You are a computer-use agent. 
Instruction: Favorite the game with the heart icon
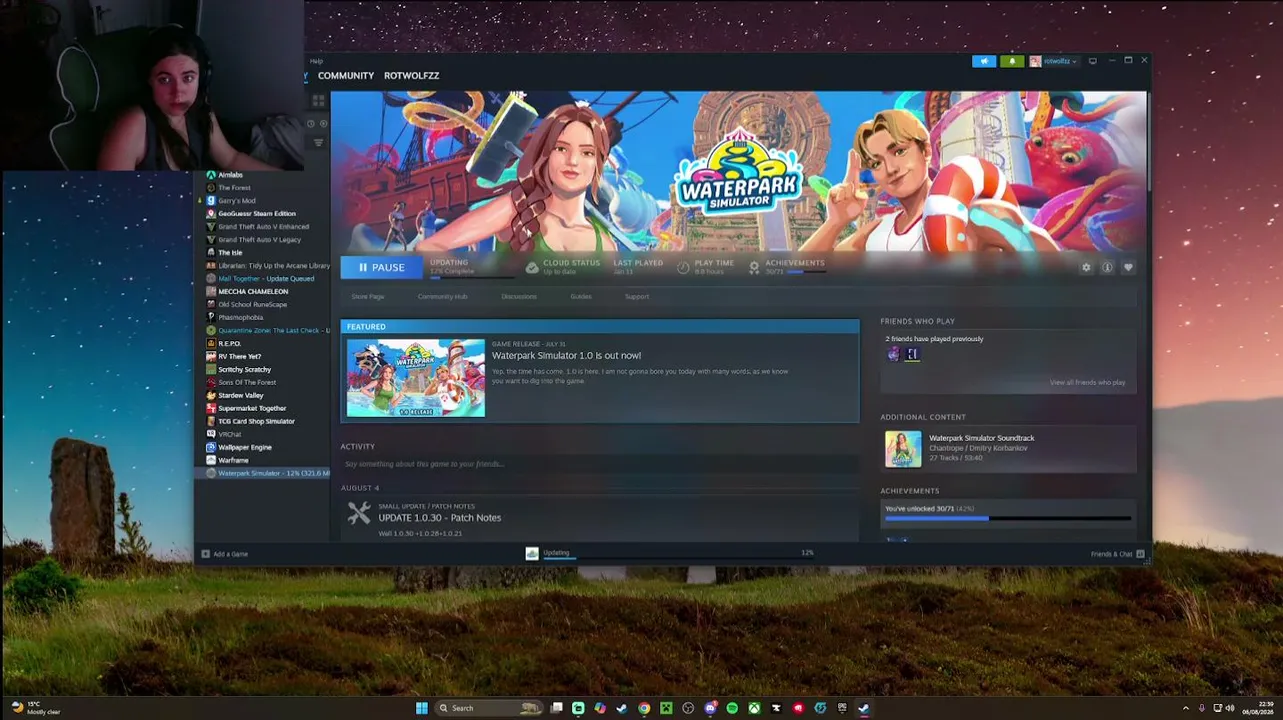1128,267
